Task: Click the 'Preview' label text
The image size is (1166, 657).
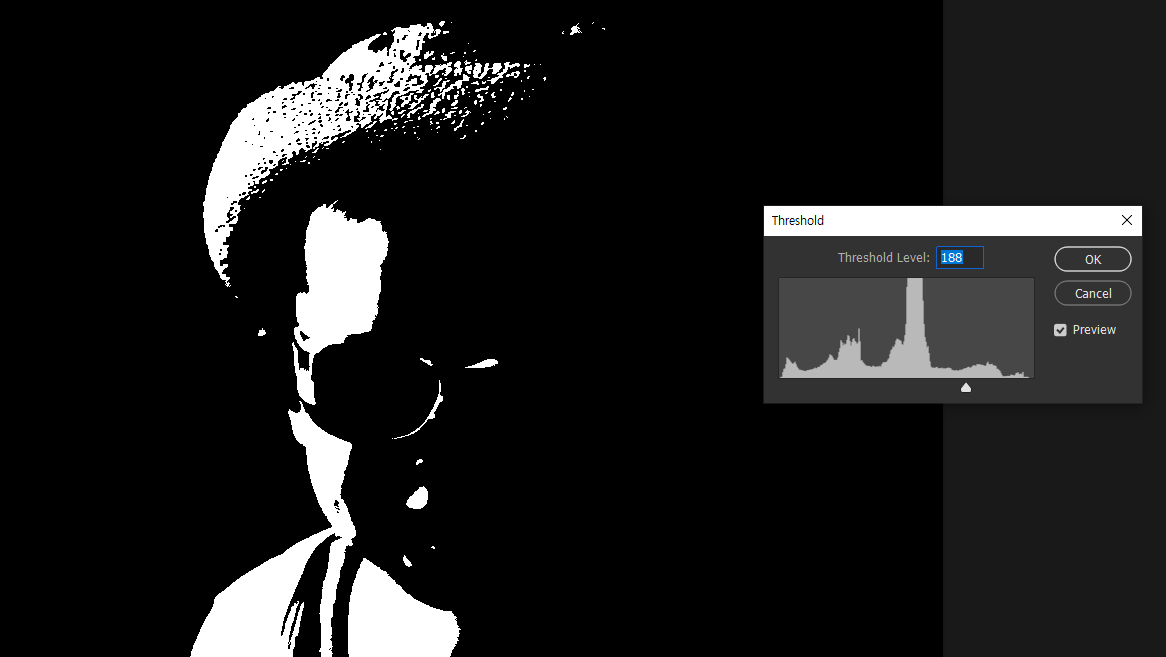Action: tap(1094, 330)
